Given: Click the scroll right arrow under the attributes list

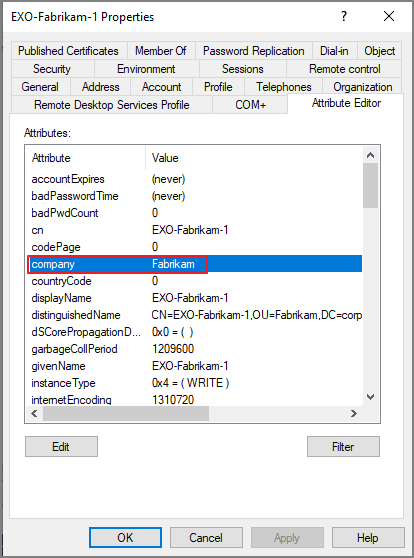Looking at the screenshot, I should tap(354, 414).
